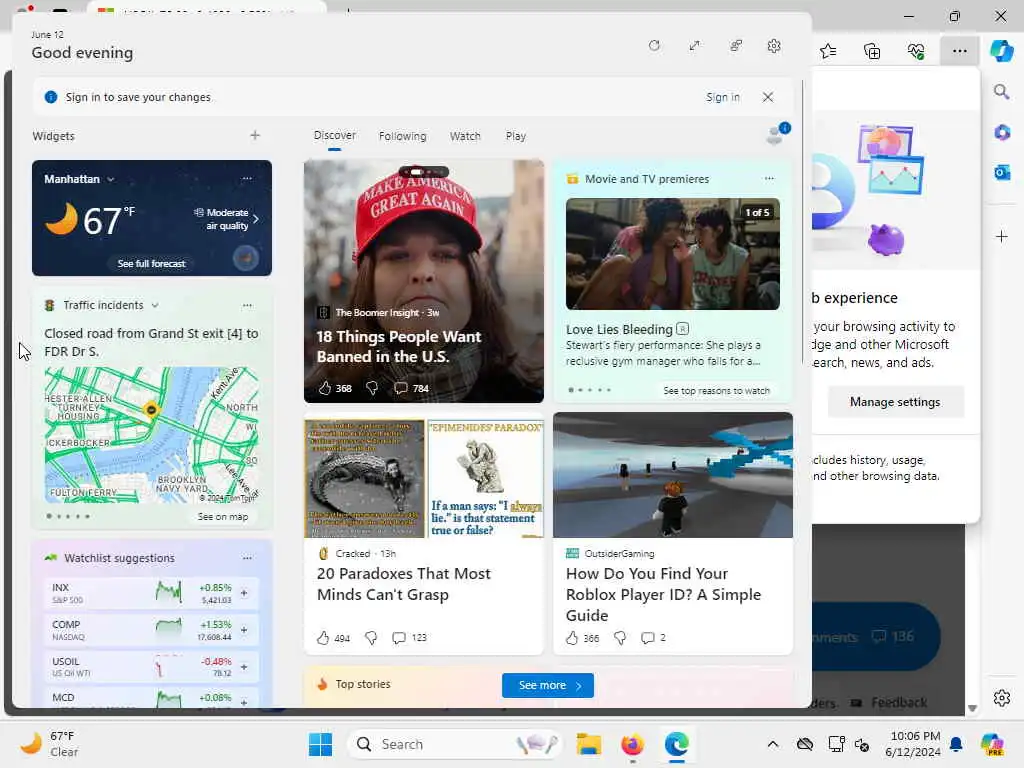Screen dimensions: 1024x768
Task: Add USOIL to watchlist
Action: click(244, 667)
